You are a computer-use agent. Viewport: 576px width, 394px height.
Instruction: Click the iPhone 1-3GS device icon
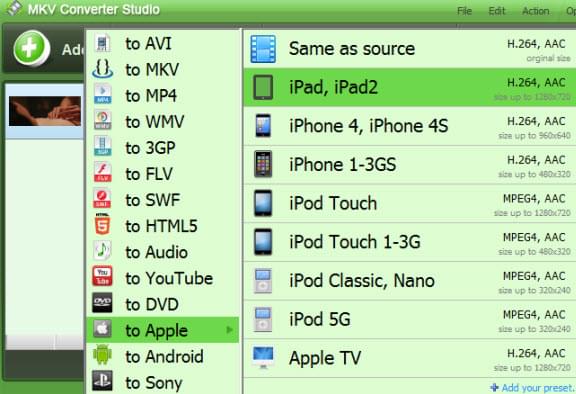pos(263,165)
